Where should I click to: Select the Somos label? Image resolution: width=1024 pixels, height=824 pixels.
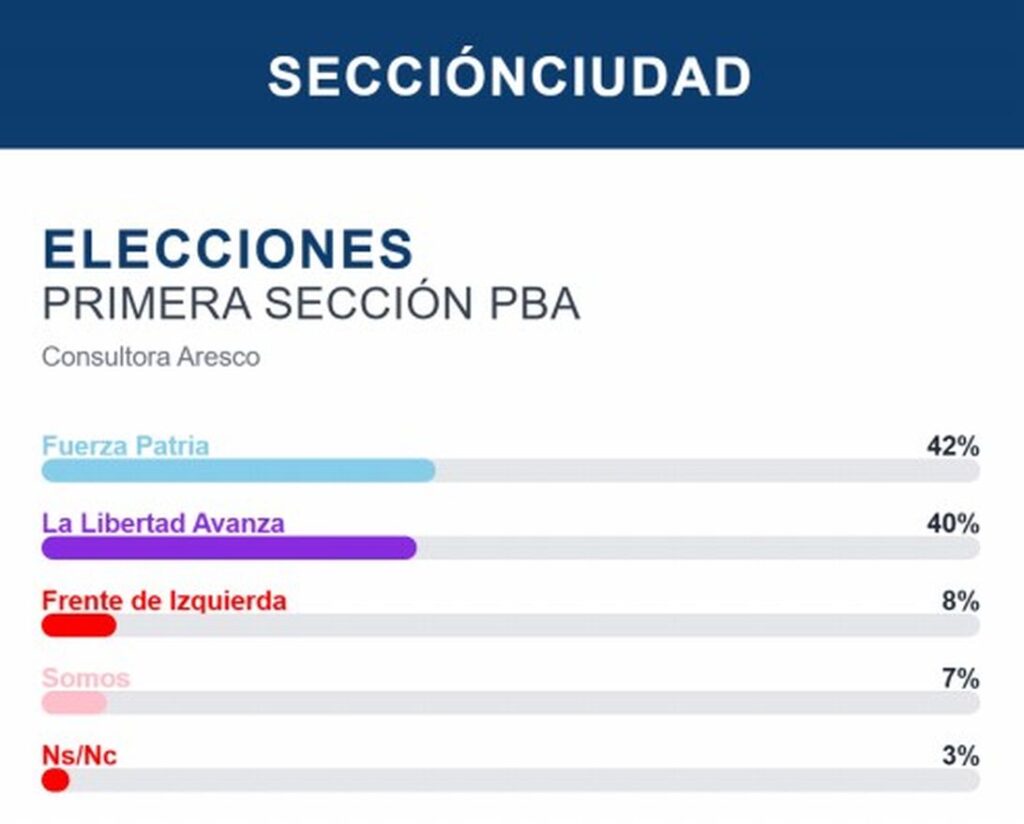pyautogui.click(x=86, y=678)
